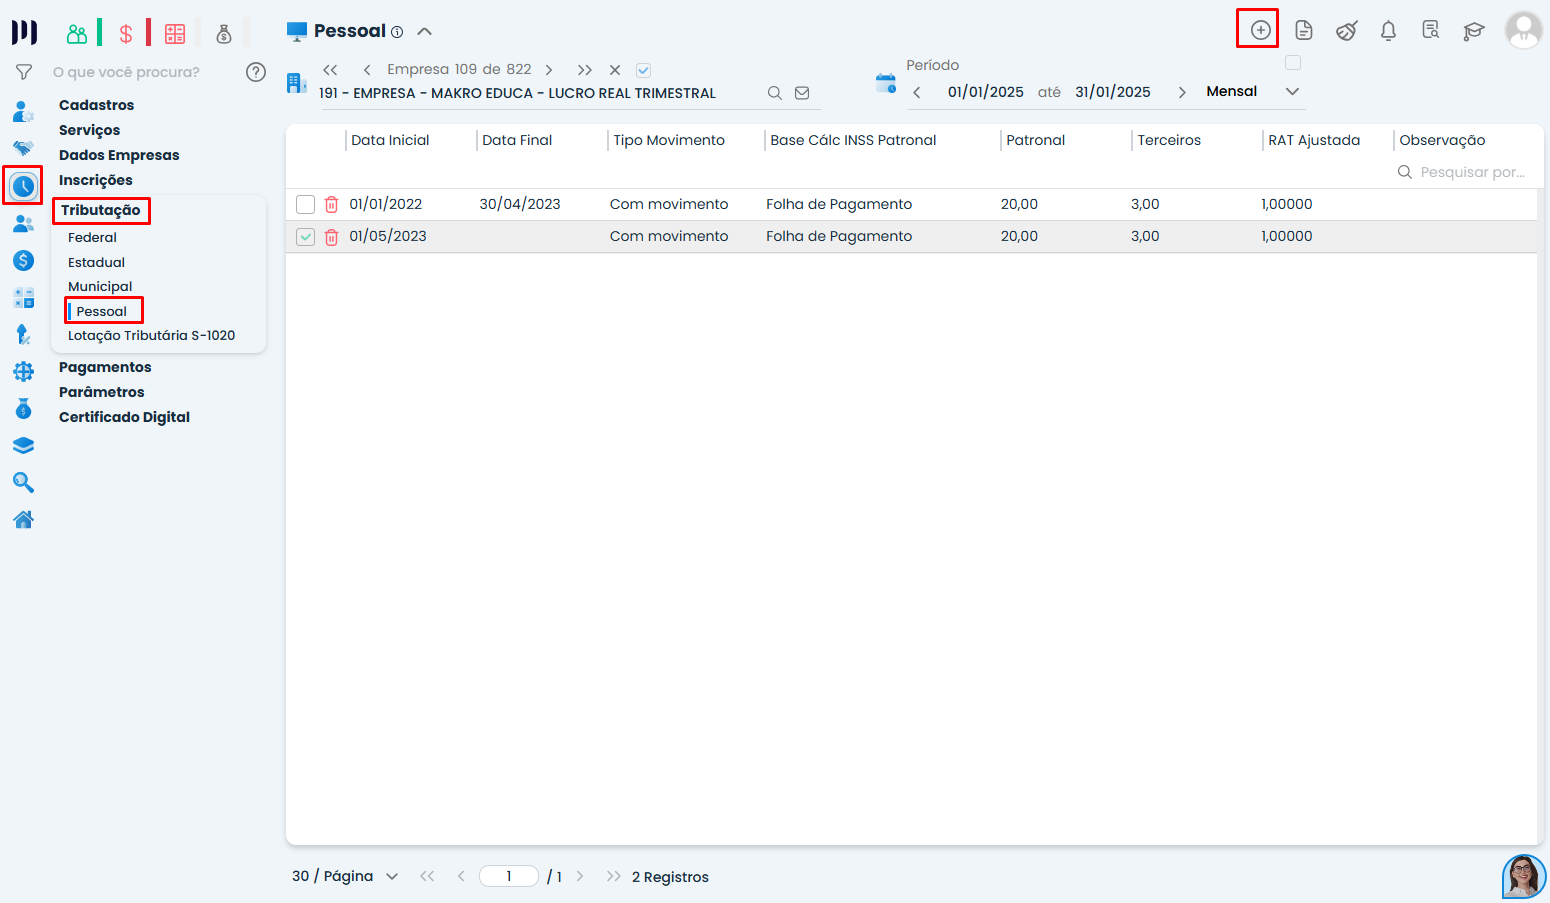This screenshot has height=903, width=1550.
Task: Click the home icon in left sidebar
Action: (23, 519)
